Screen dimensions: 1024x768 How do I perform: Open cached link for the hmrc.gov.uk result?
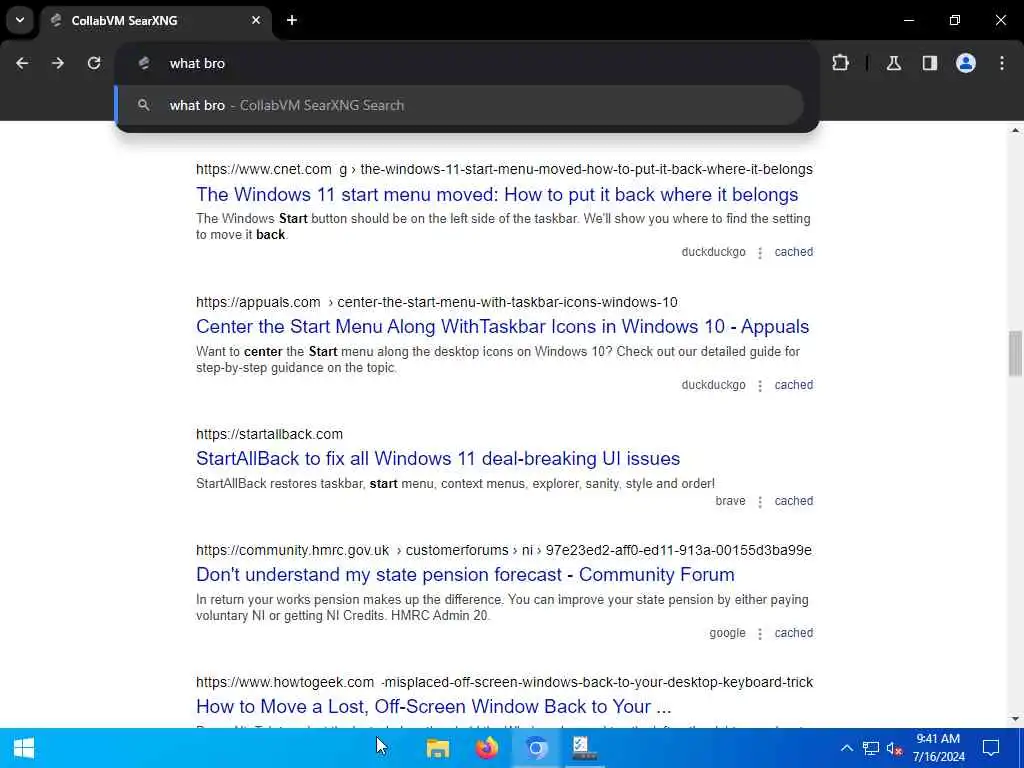[x=793, y=633]
